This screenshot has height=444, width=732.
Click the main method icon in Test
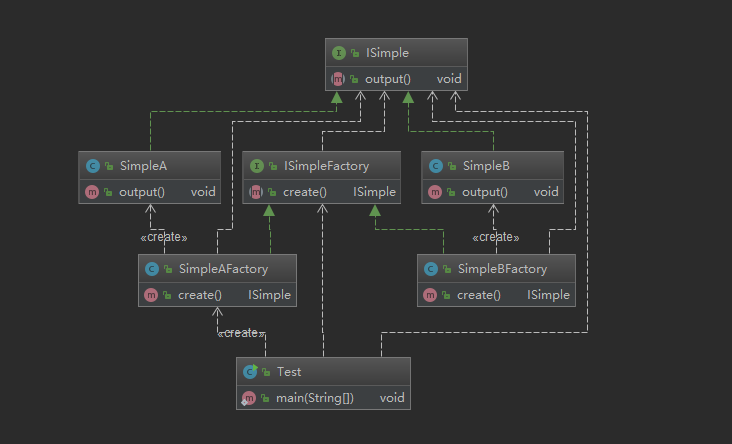click(249, 398)
